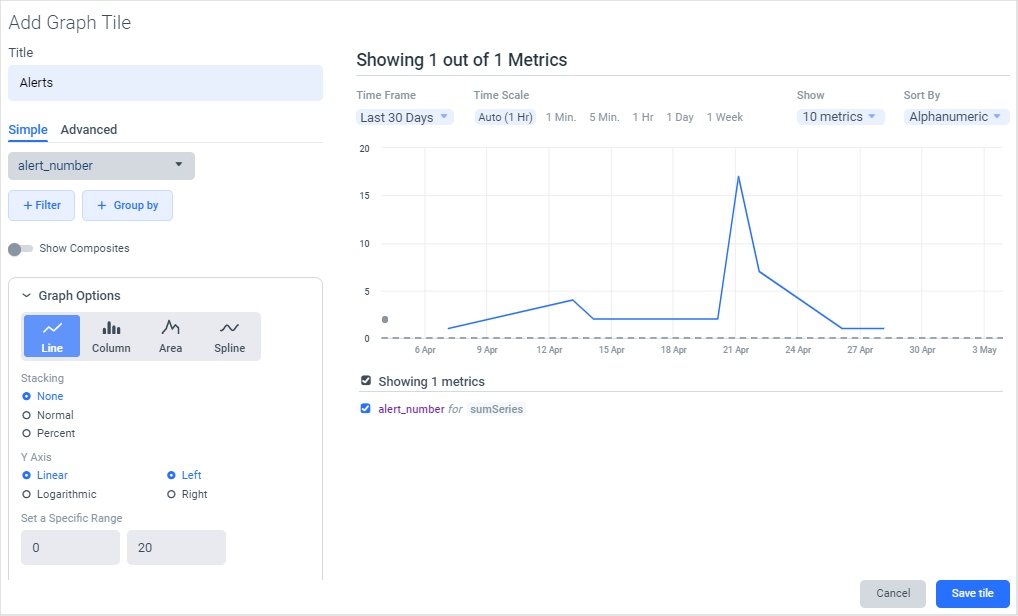The image size is (1018, 616).
Task: Switch to the Advanced tab
Action: click(89, 130)
